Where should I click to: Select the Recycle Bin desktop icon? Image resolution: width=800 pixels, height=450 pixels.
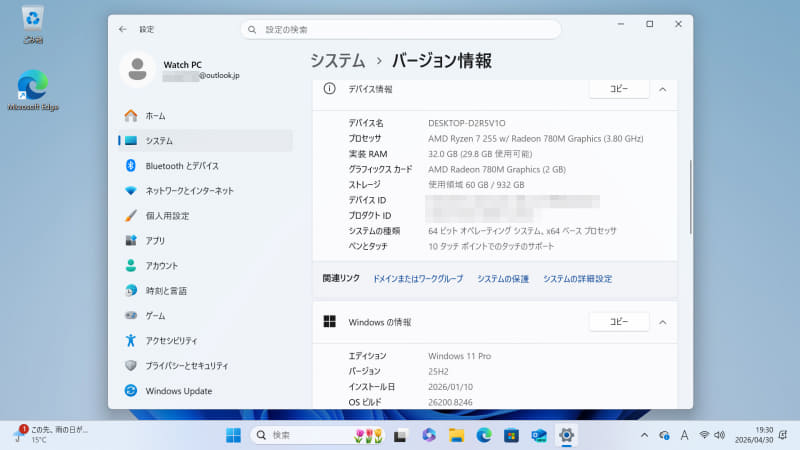(33, 24)
